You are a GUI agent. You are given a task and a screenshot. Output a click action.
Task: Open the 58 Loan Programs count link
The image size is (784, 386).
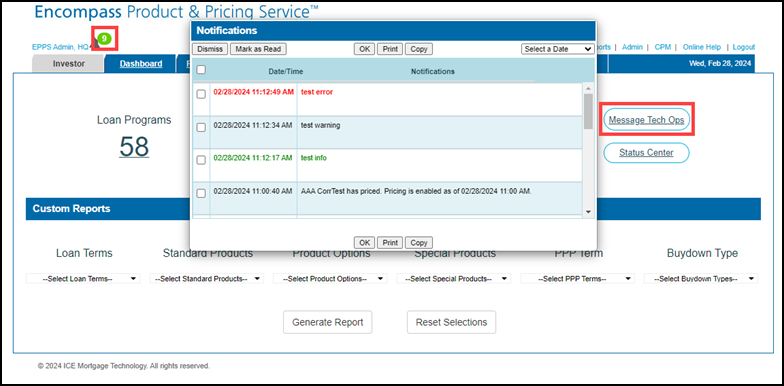[134, 146]
